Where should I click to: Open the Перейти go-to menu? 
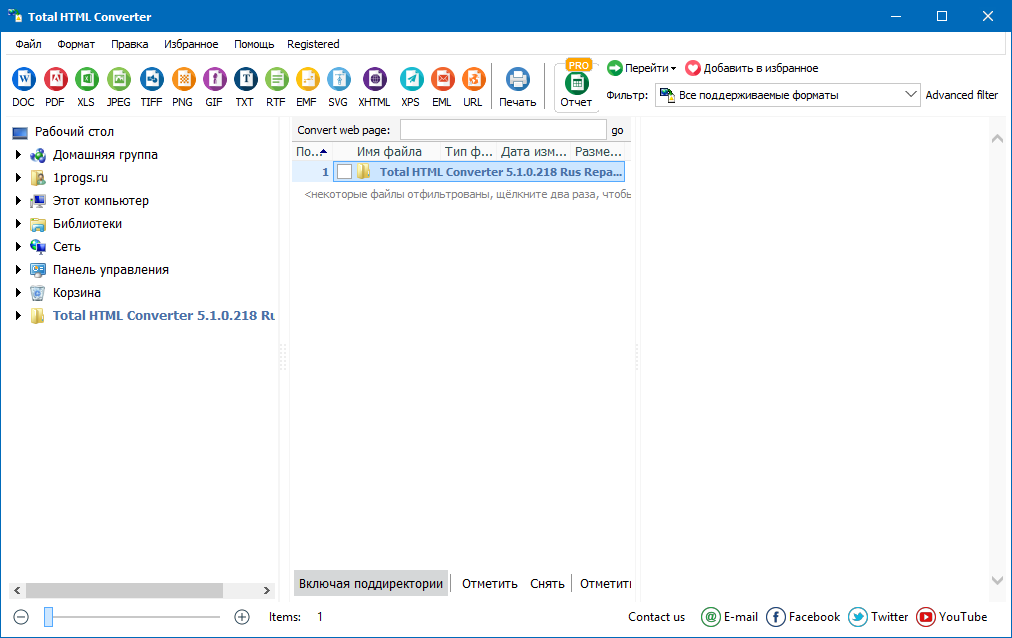[x=642, y=68]
